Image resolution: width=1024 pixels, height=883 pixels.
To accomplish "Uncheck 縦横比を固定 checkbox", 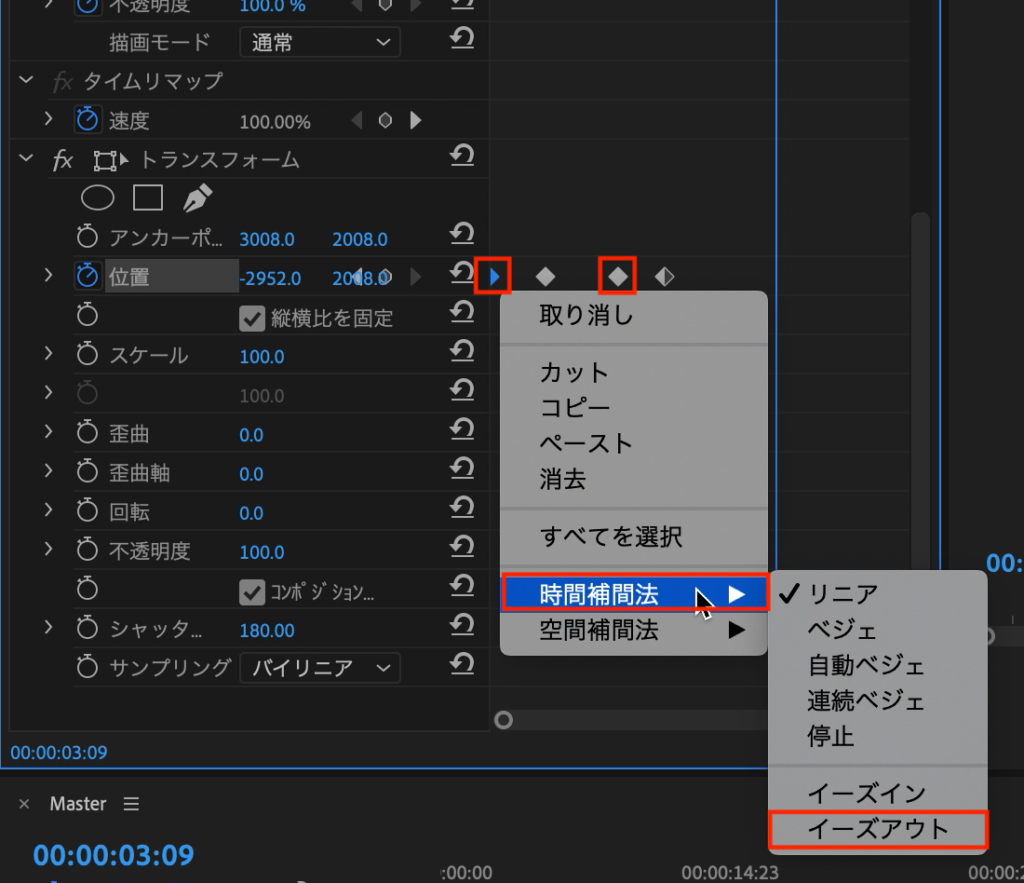I will tap(251, 319).
